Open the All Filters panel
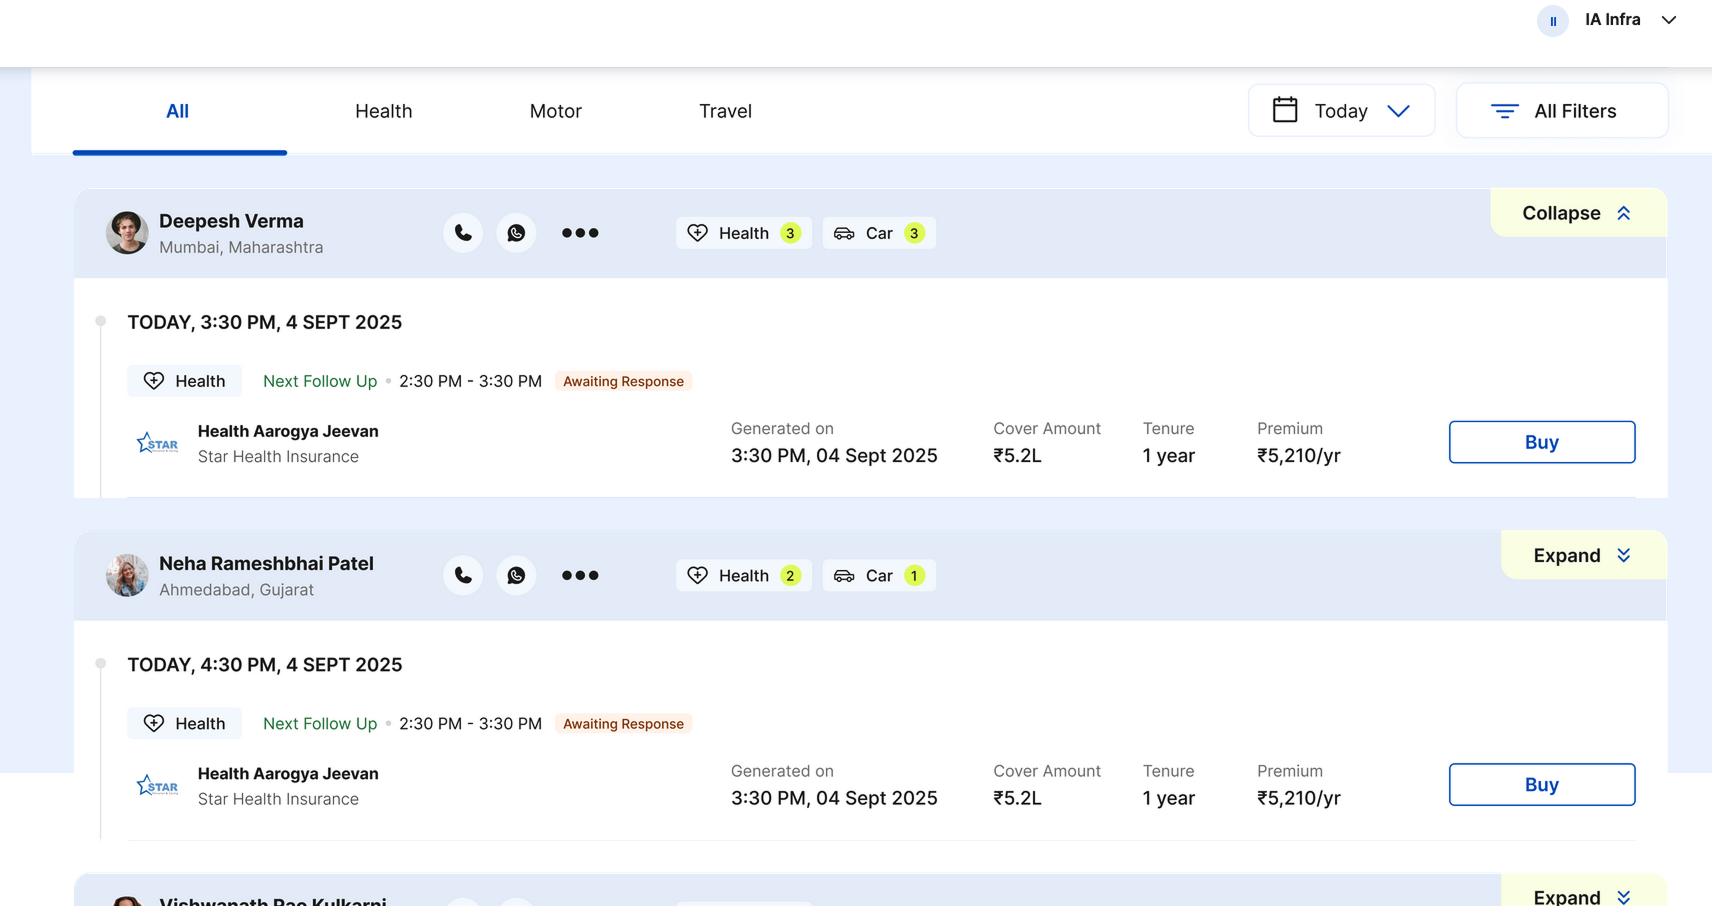1712x906 pixels. tap(1561, 111)
